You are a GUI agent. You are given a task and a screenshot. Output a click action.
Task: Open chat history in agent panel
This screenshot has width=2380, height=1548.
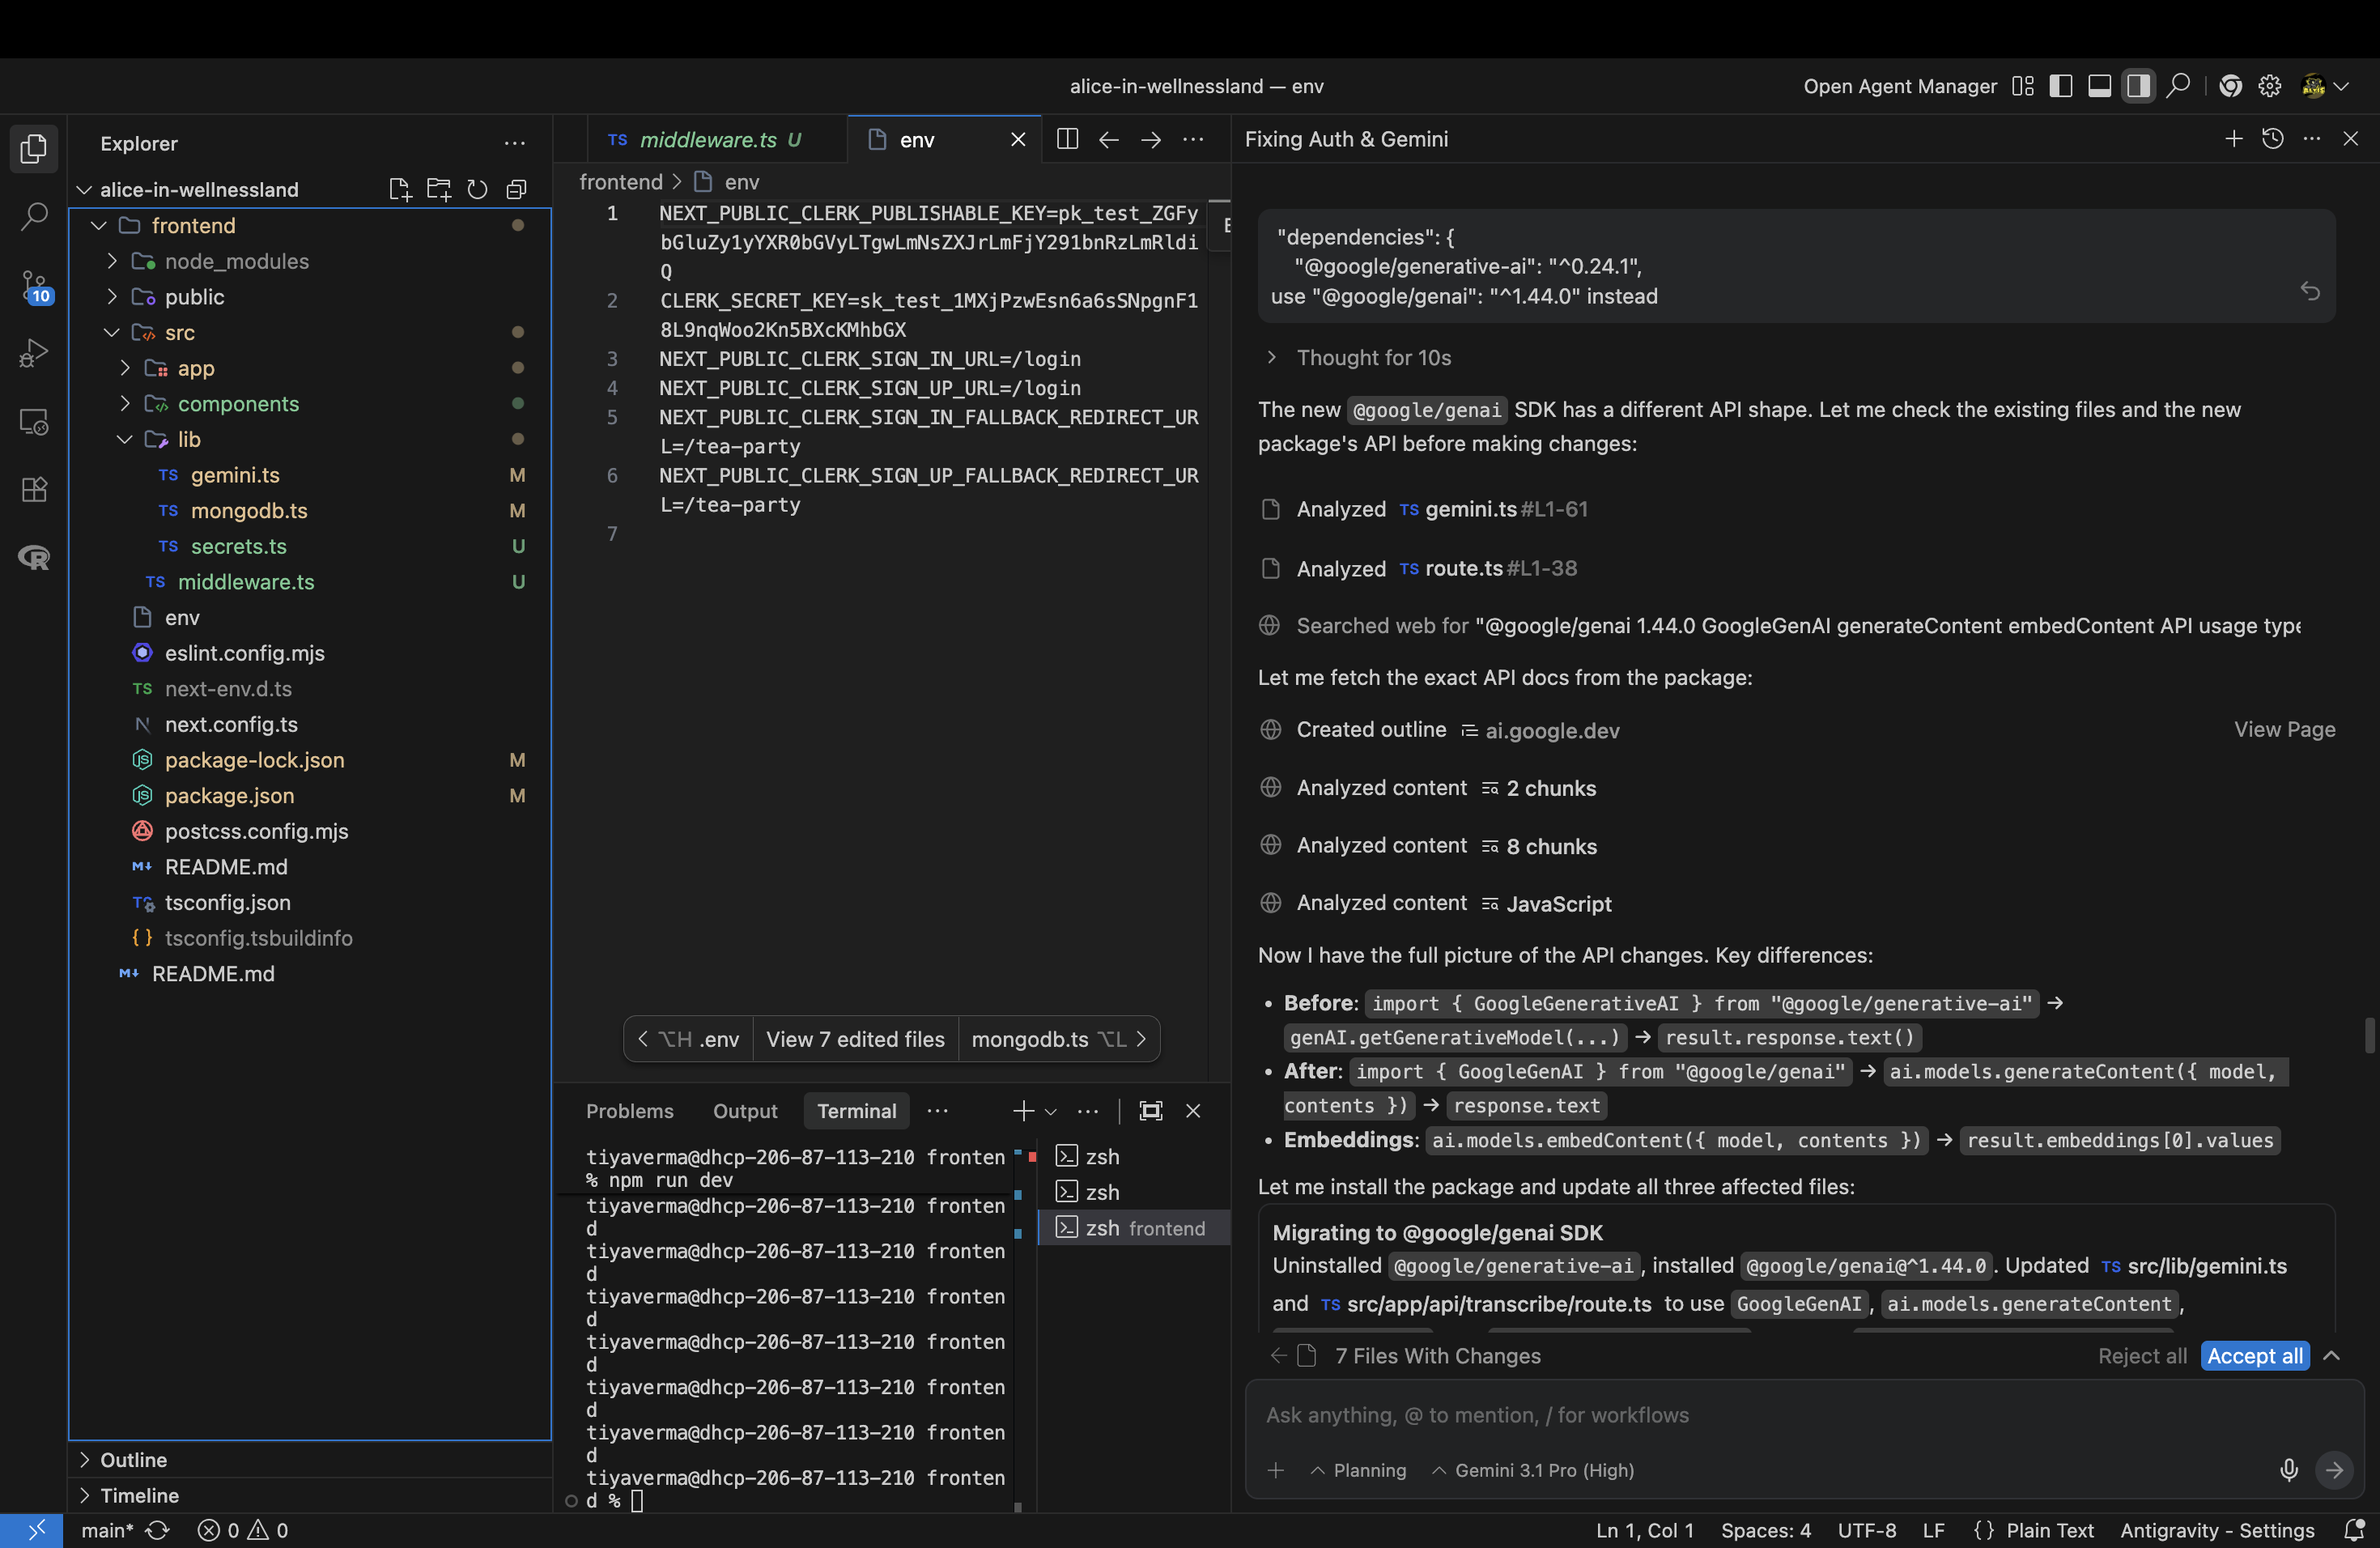tap(2272, 139)
